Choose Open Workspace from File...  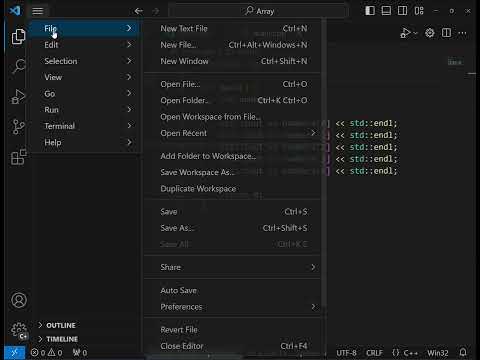(233, 117)
